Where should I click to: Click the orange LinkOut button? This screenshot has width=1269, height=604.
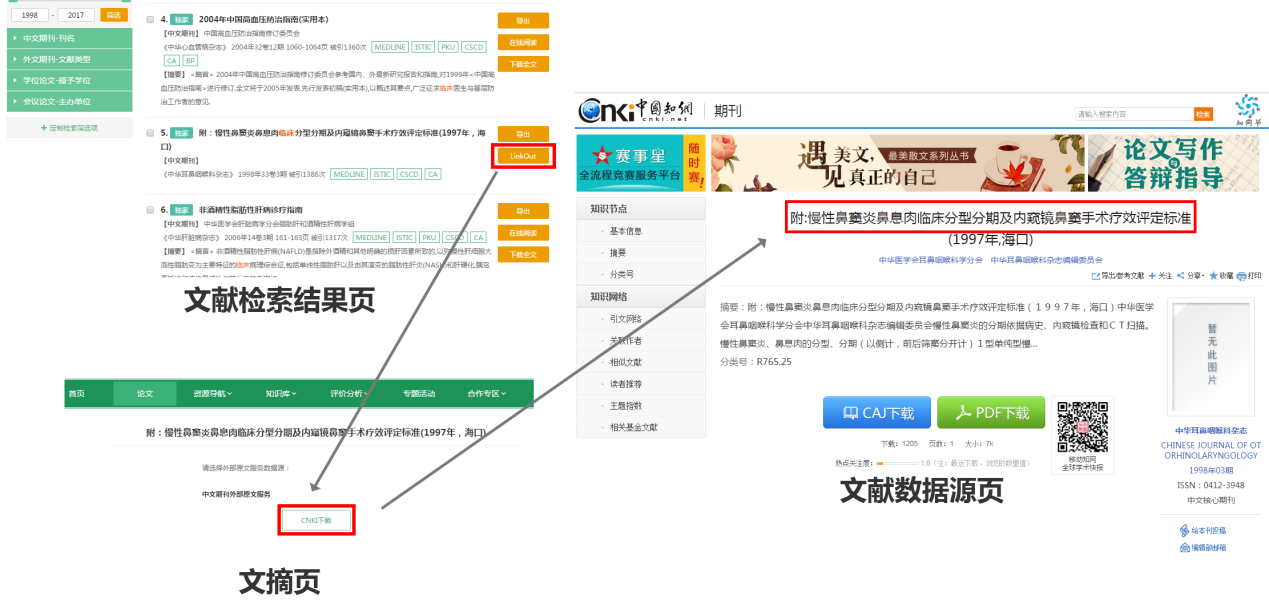523,156
